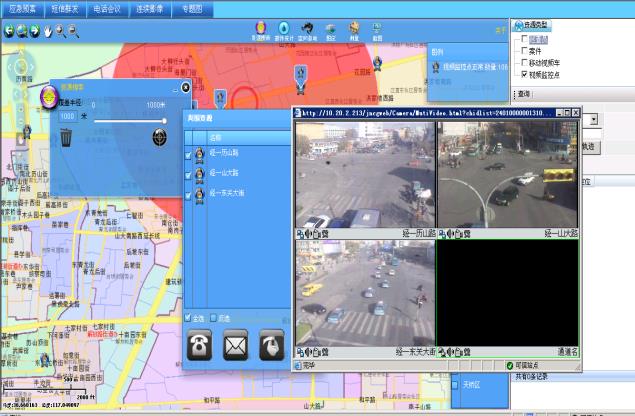Close the resource search panel with X
The image size is (635, 416).
point(185,87)
